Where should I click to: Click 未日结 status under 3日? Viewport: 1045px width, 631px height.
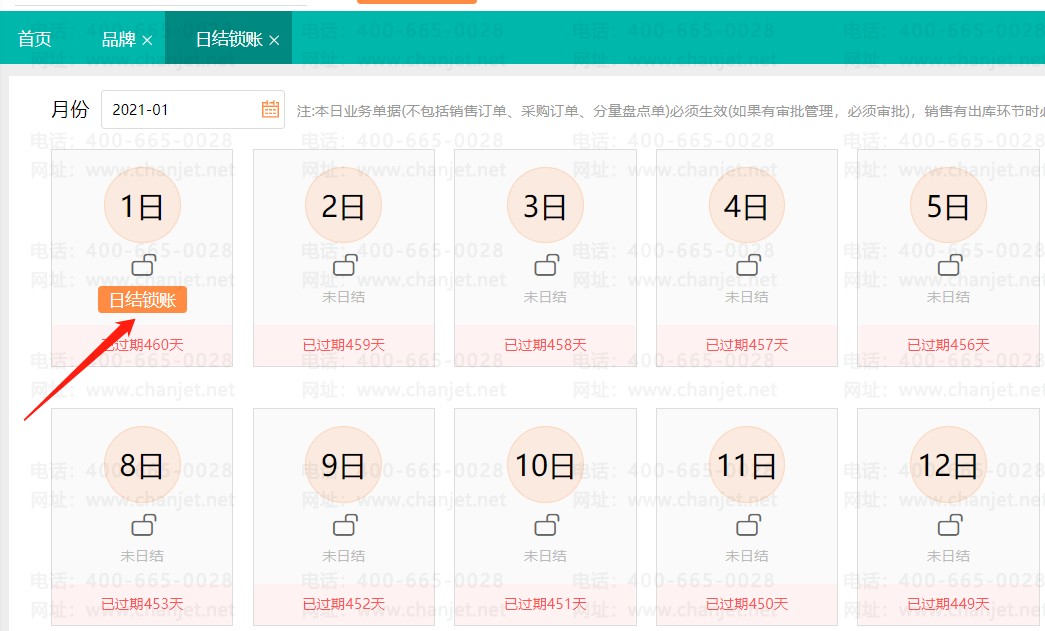(x=545, y=297)
